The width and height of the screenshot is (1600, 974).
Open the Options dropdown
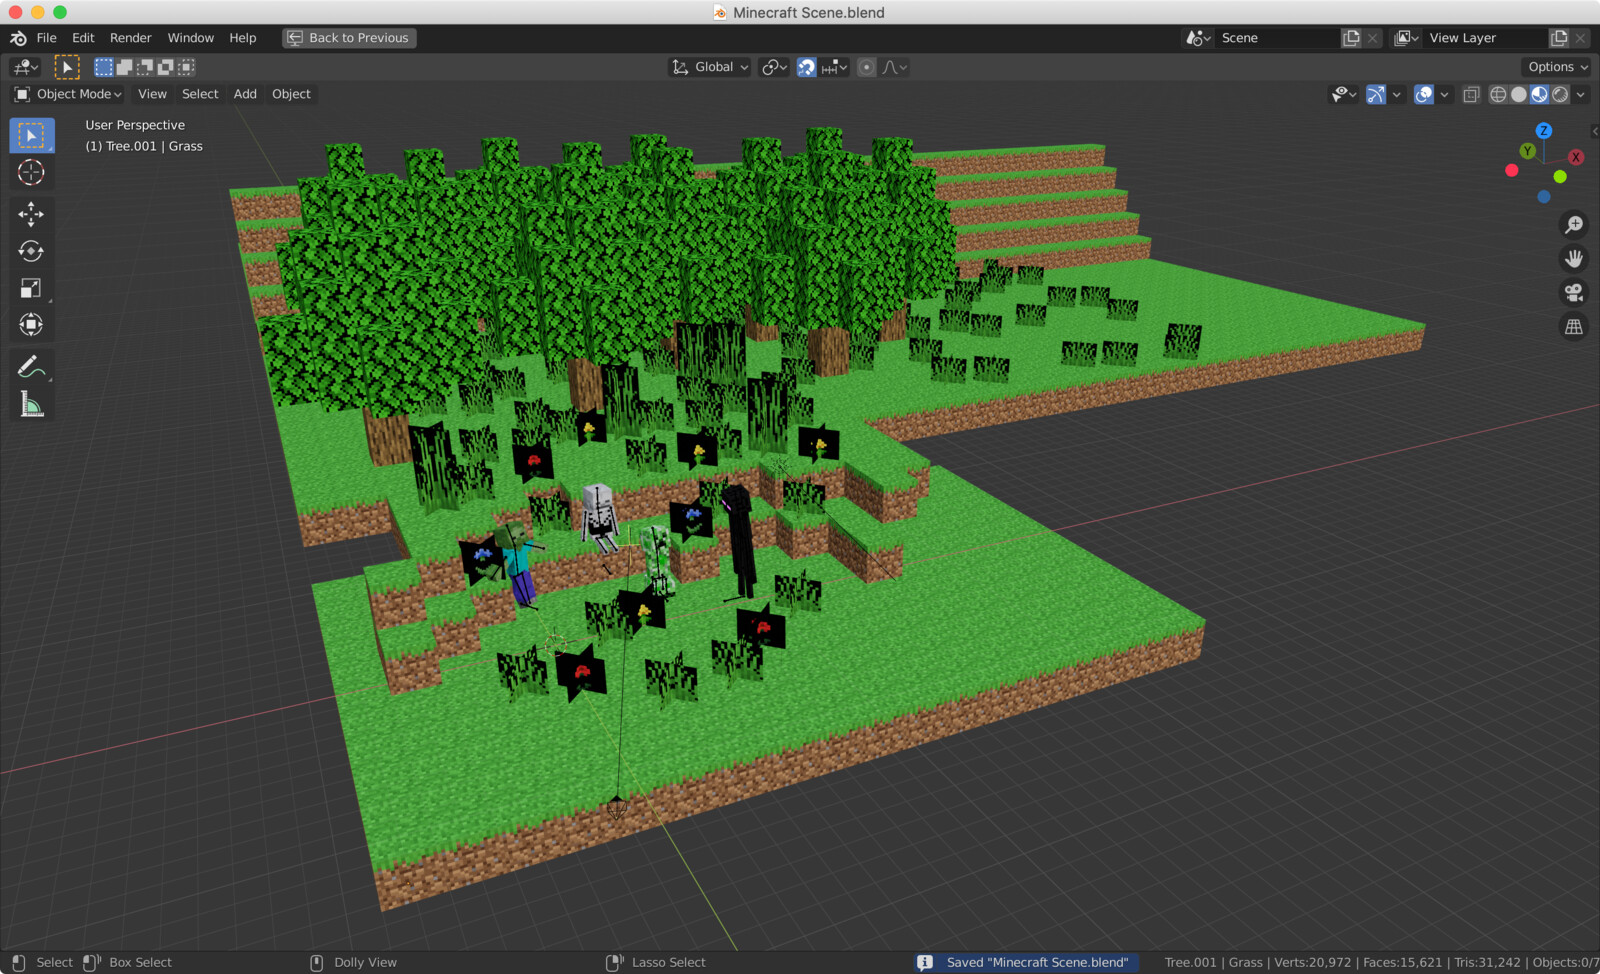coord(1557,67)
